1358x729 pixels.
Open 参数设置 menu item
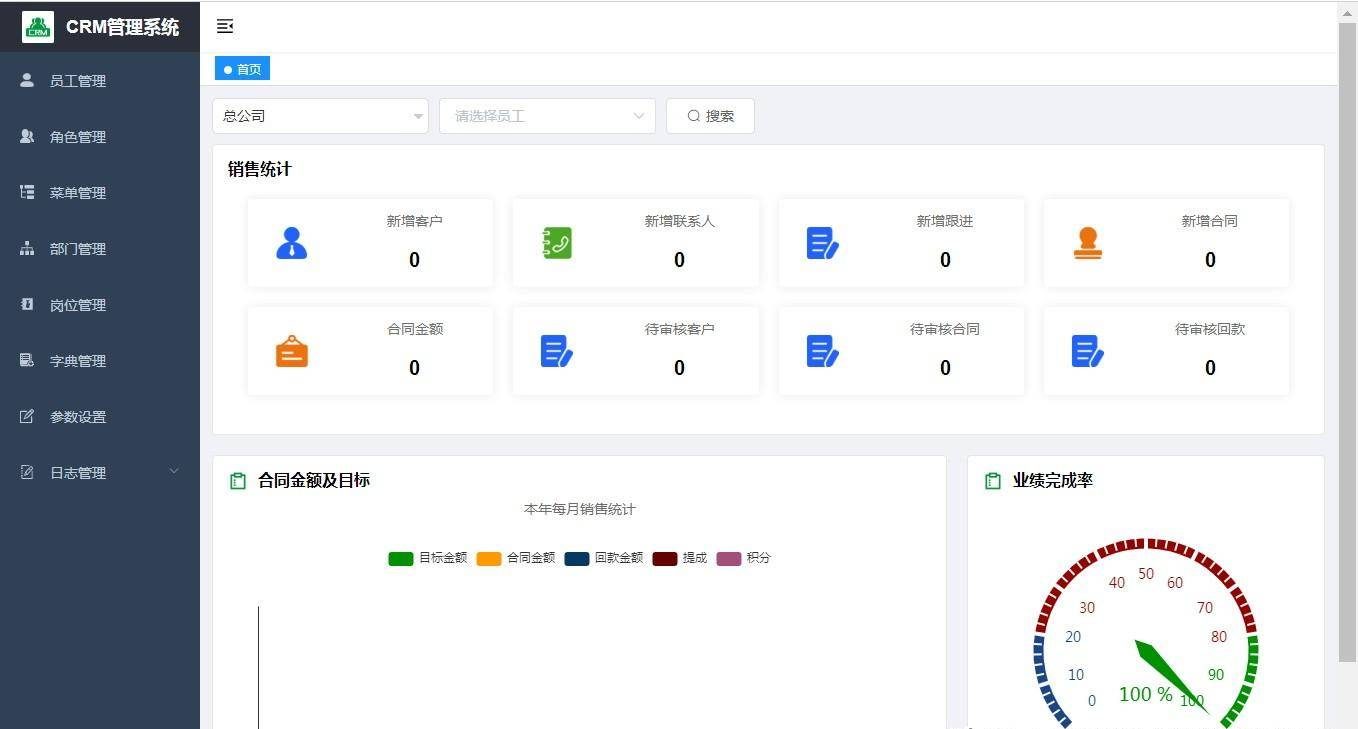coord(100,417)
